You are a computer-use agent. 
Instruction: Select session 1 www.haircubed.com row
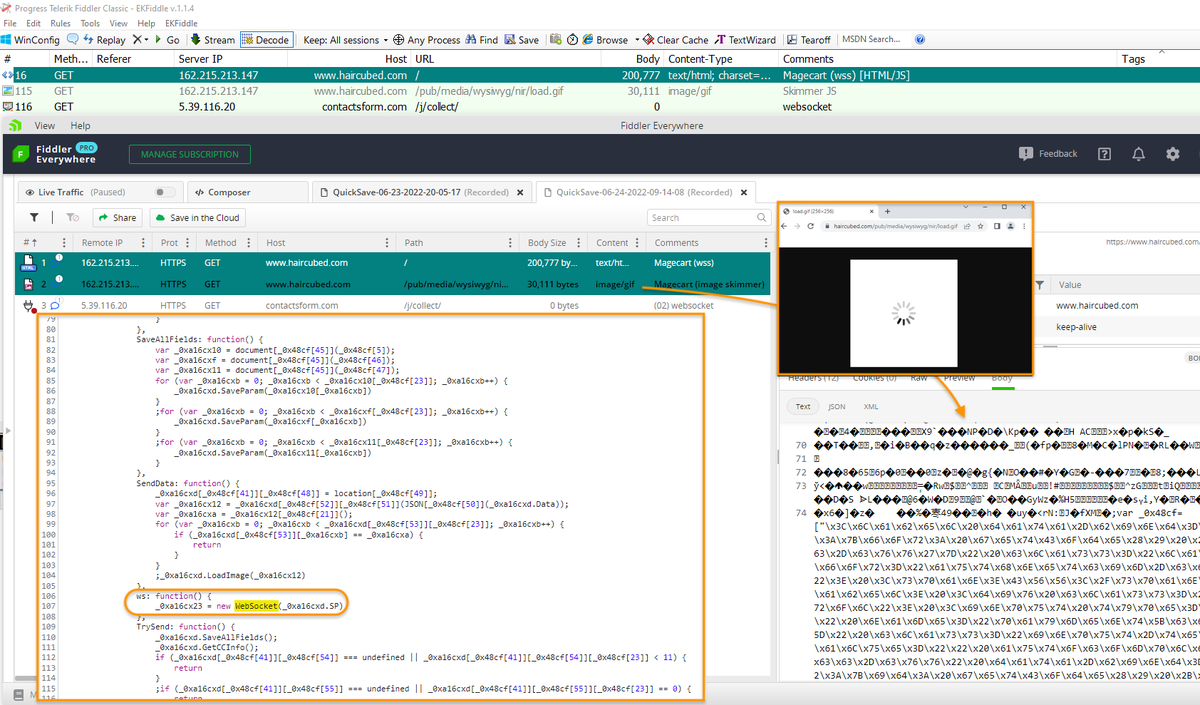click(393, 262)
